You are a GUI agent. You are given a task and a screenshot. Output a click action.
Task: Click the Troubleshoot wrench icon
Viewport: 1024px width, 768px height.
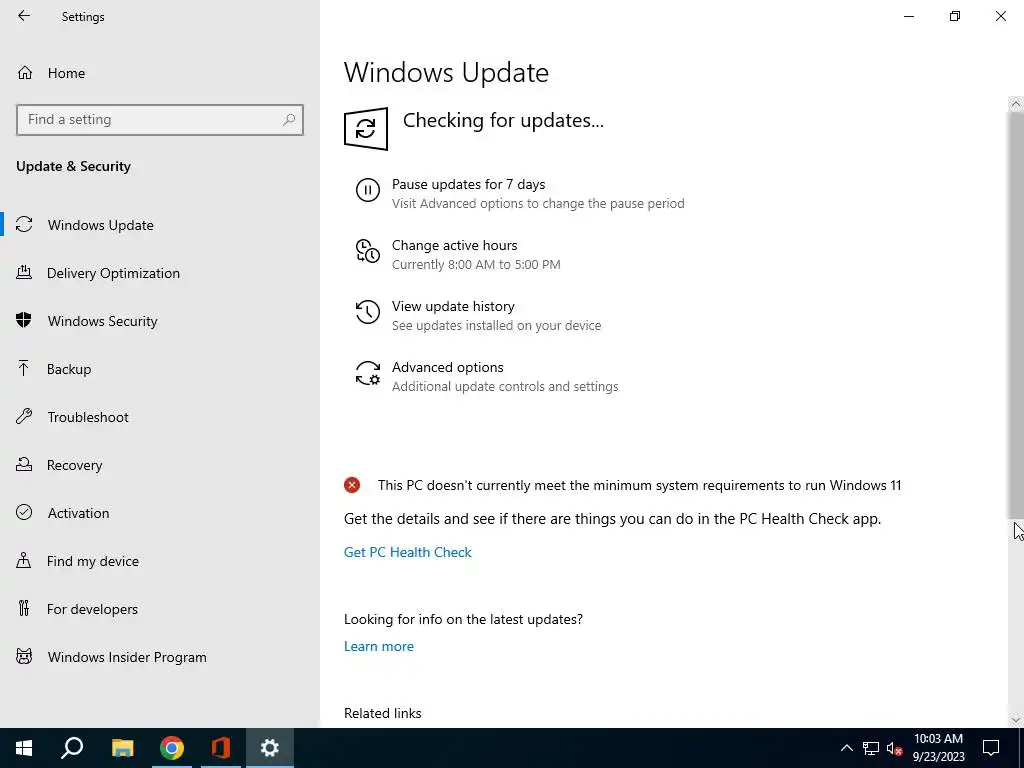[x=24, y=417]
